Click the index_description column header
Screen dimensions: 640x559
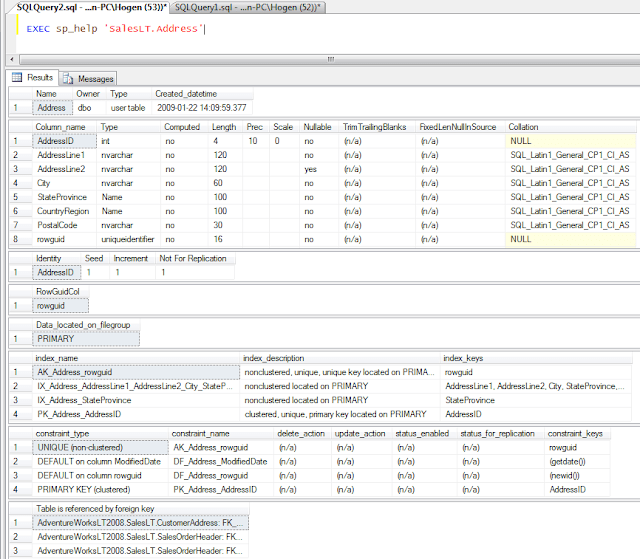tap(340, 358)
